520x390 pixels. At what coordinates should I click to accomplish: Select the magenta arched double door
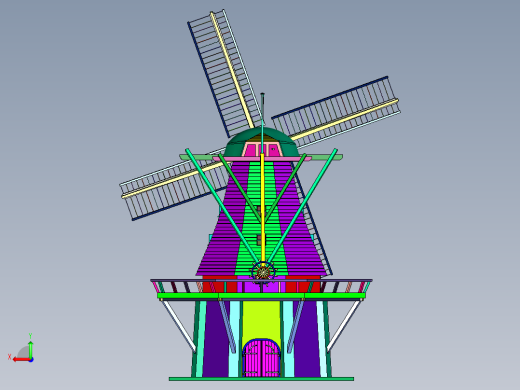(262, 358)
